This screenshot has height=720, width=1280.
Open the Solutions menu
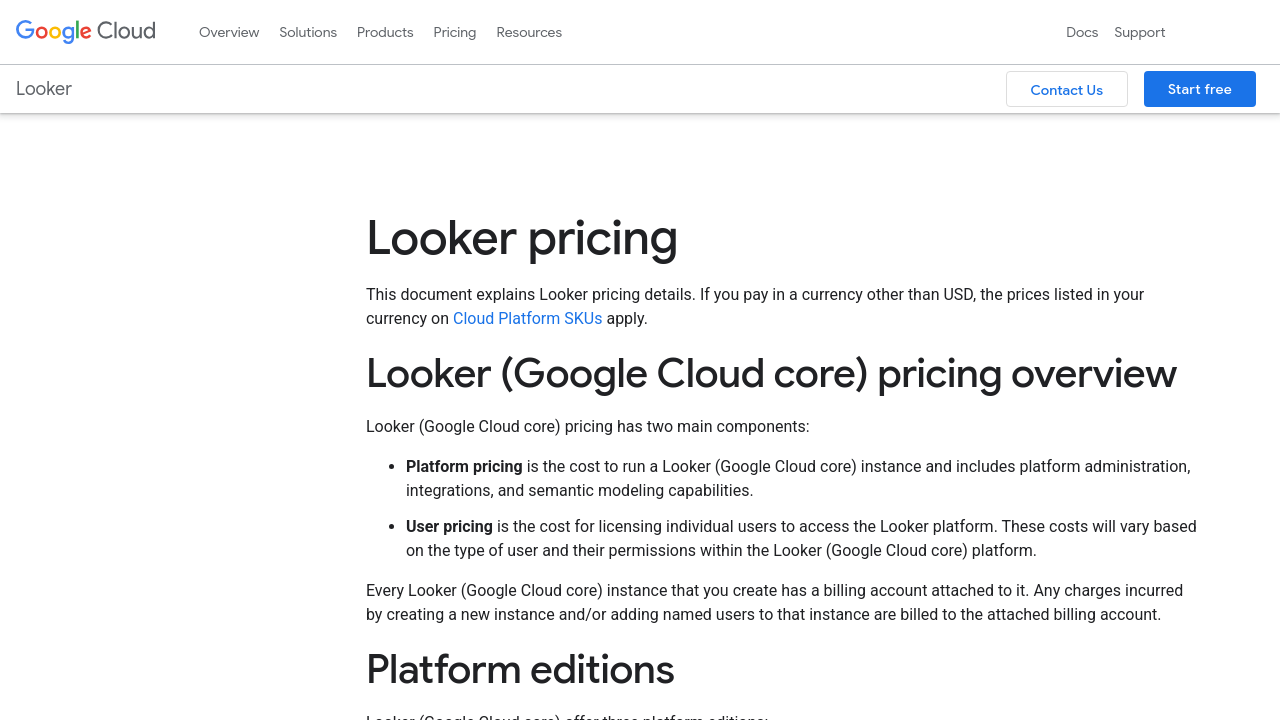(308, 32)
